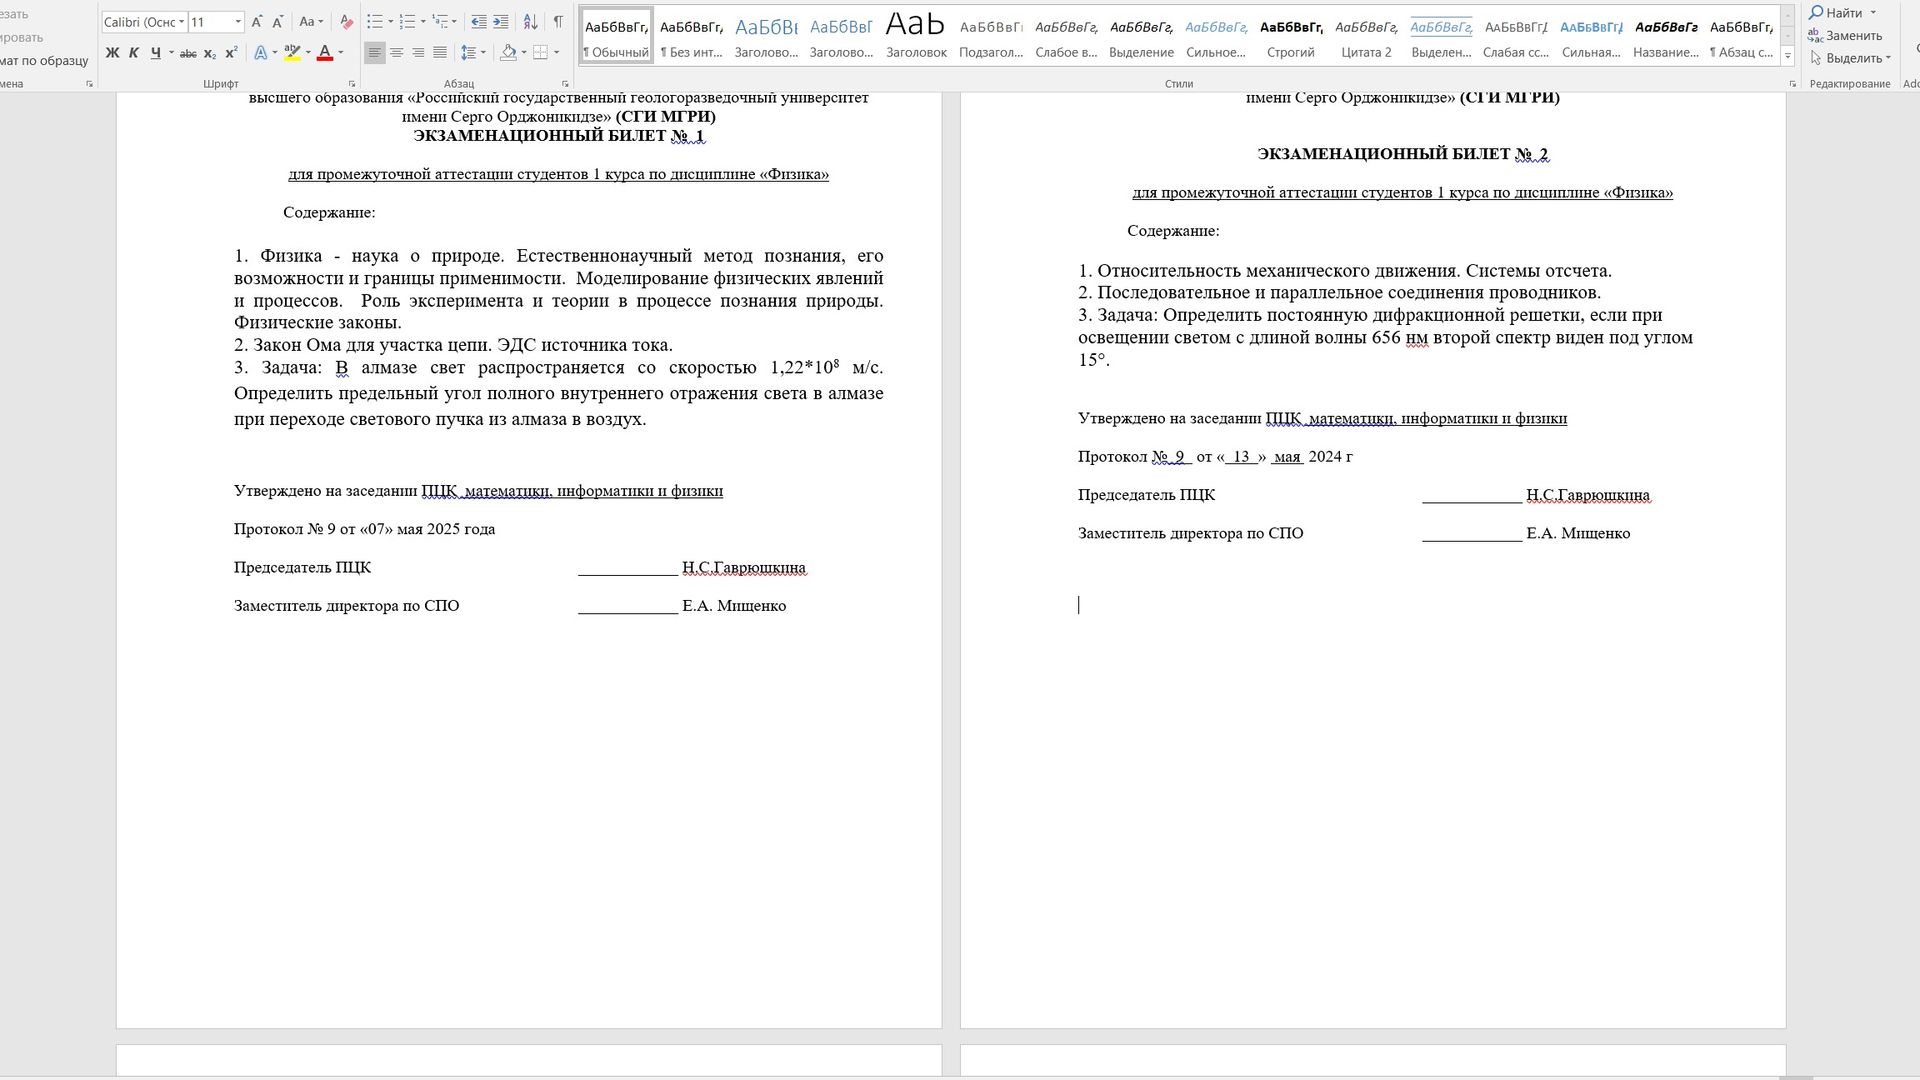Toggle italic formatting

point(134,53)
